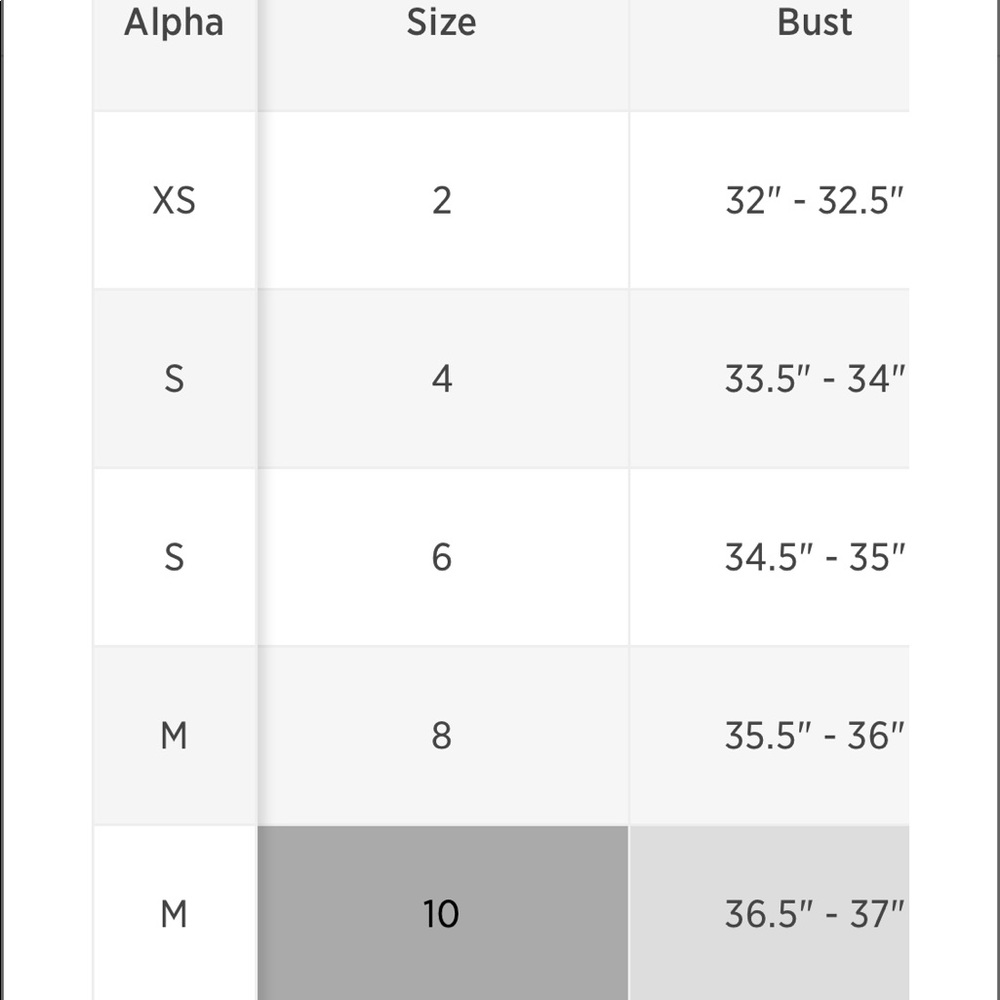The image size is (1000, 1000).
Task: Click the 36.5" - 37" bust measurement
Action: tap(814, 913)
